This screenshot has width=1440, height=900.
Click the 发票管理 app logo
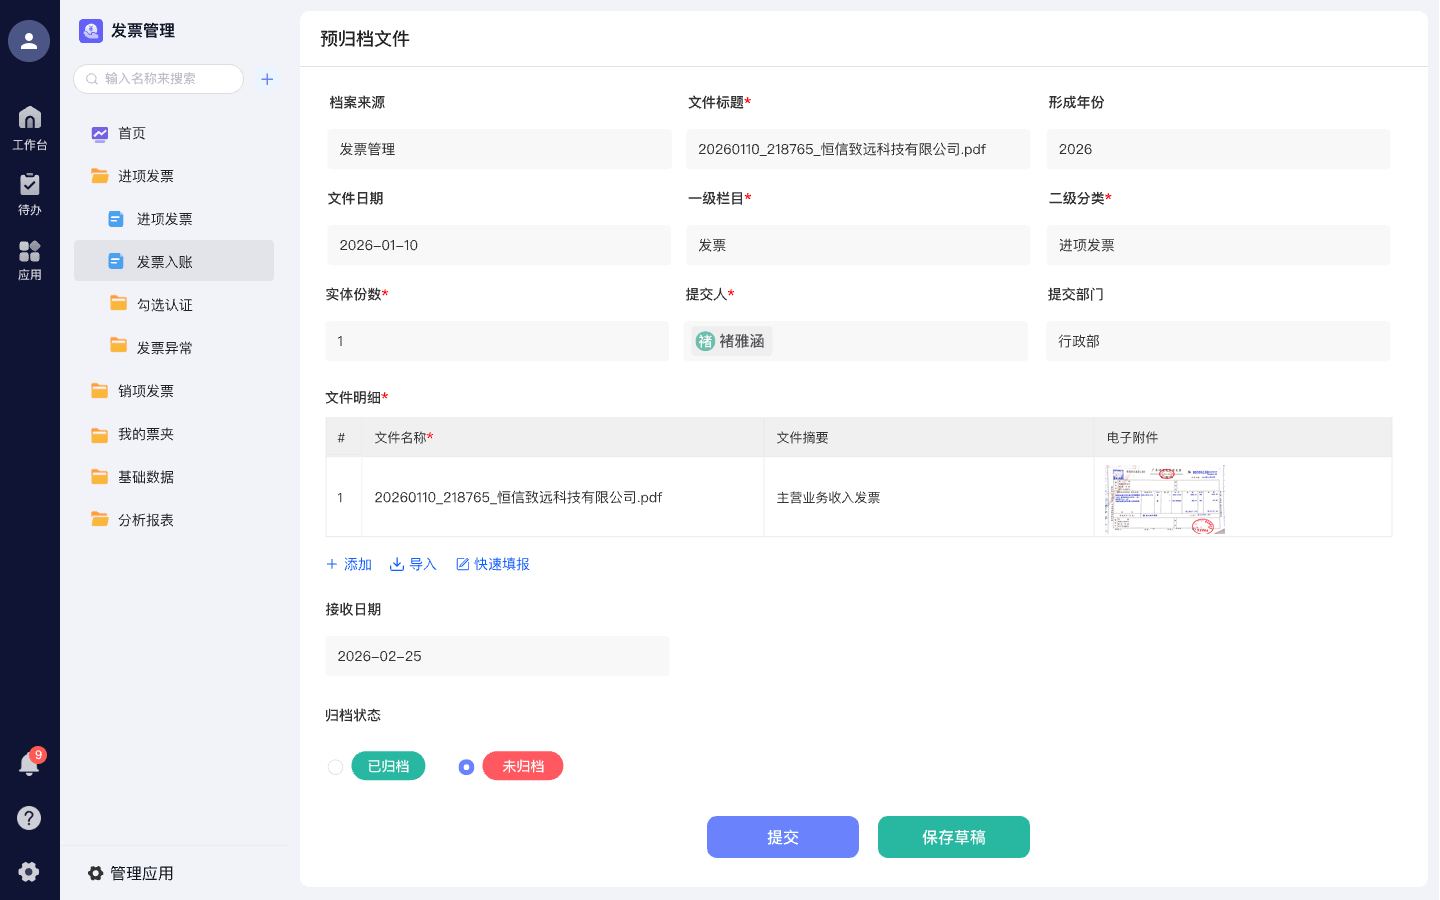[91, 31]
